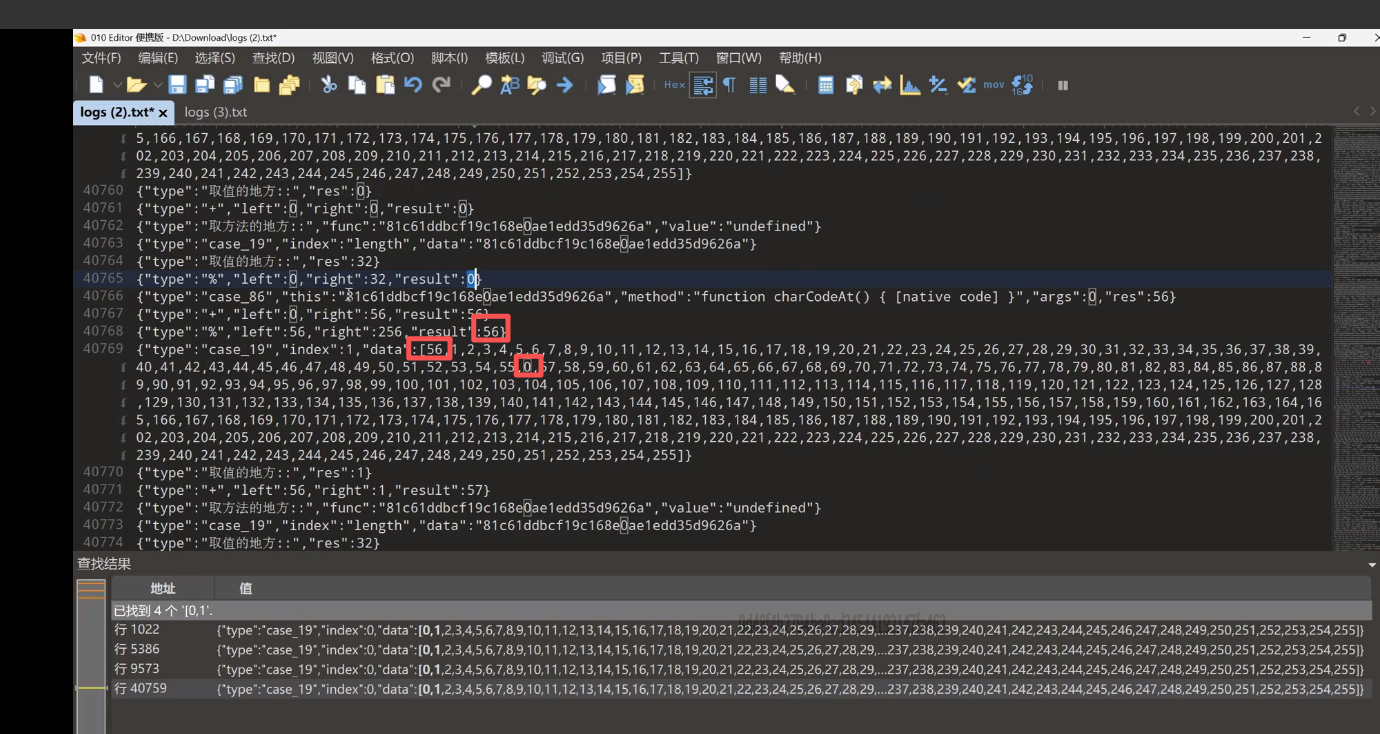
Task: Click the Open folder icon
Action: click(136, 85)
